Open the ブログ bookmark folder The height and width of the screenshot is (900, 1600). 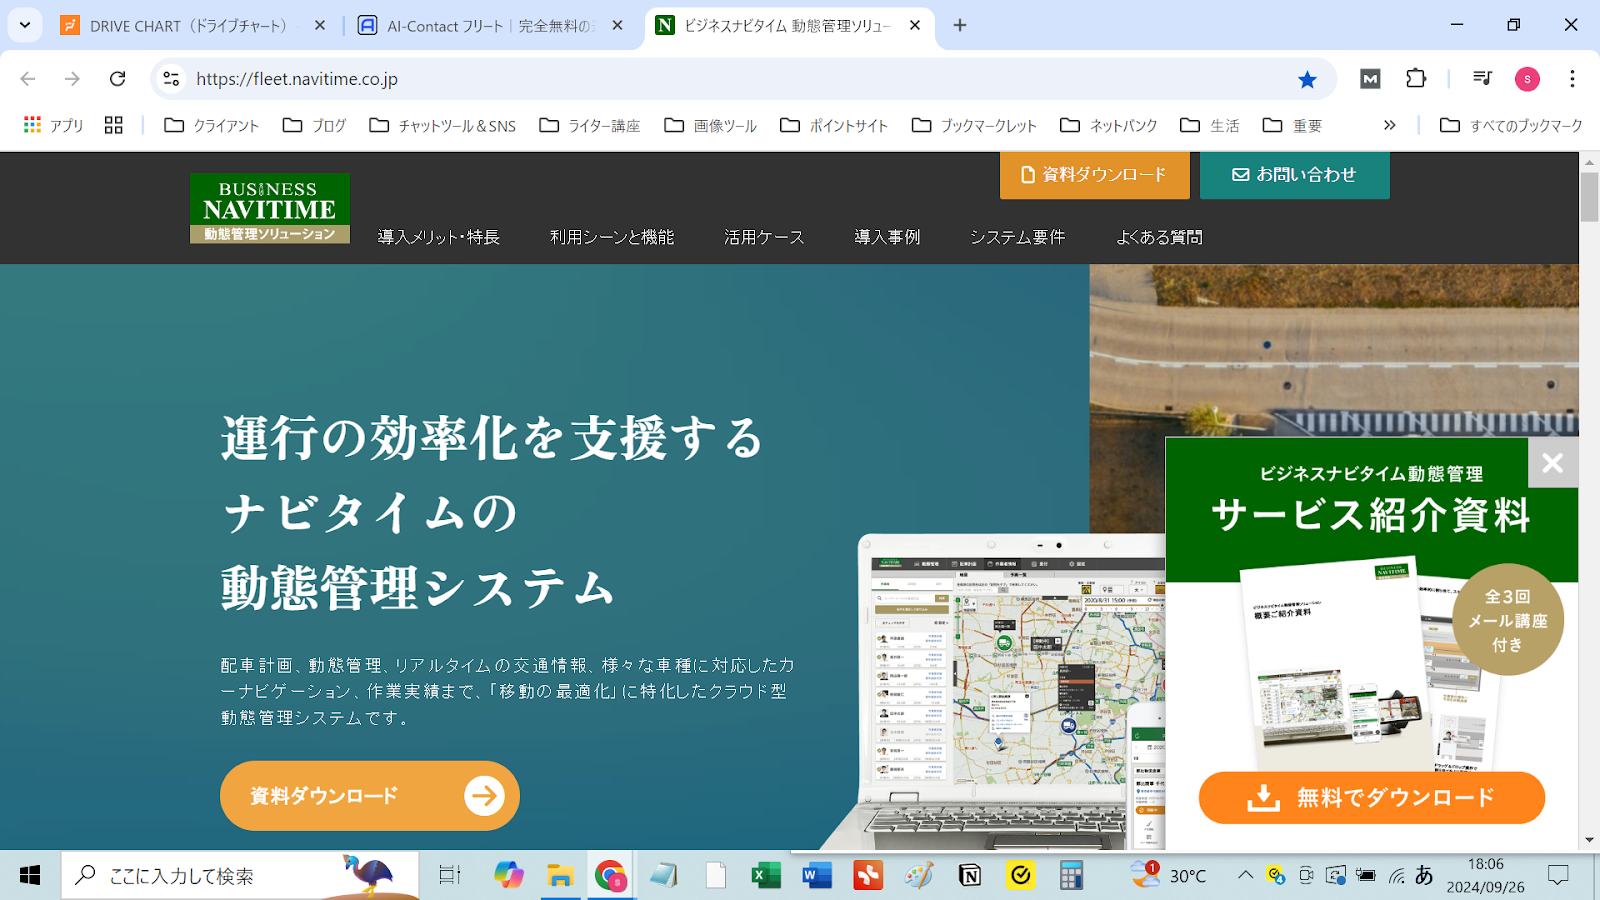tap(315, 125)
